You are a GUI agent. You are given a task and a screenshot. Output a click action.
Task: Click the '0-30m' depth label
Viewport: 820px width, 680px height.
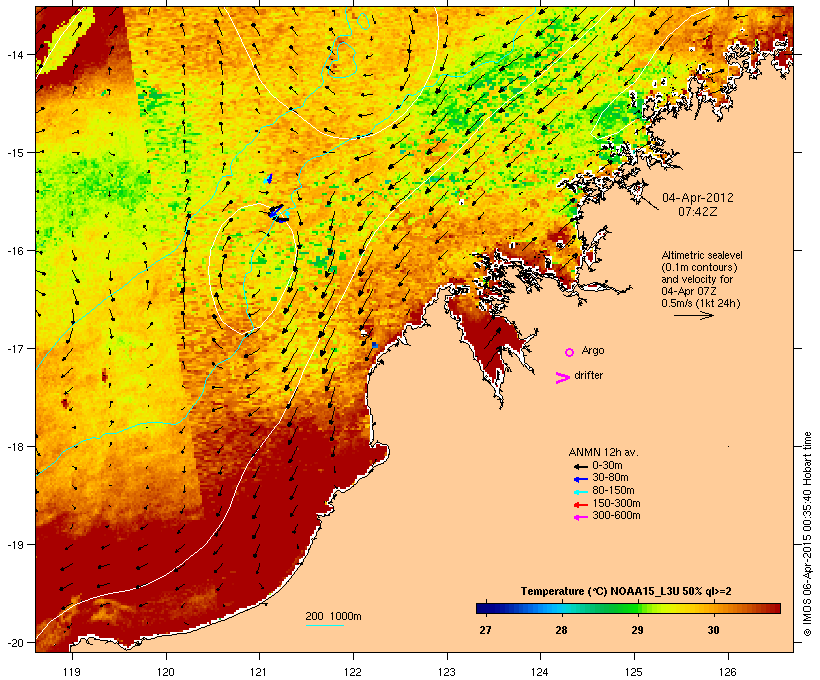pos(607,466)
